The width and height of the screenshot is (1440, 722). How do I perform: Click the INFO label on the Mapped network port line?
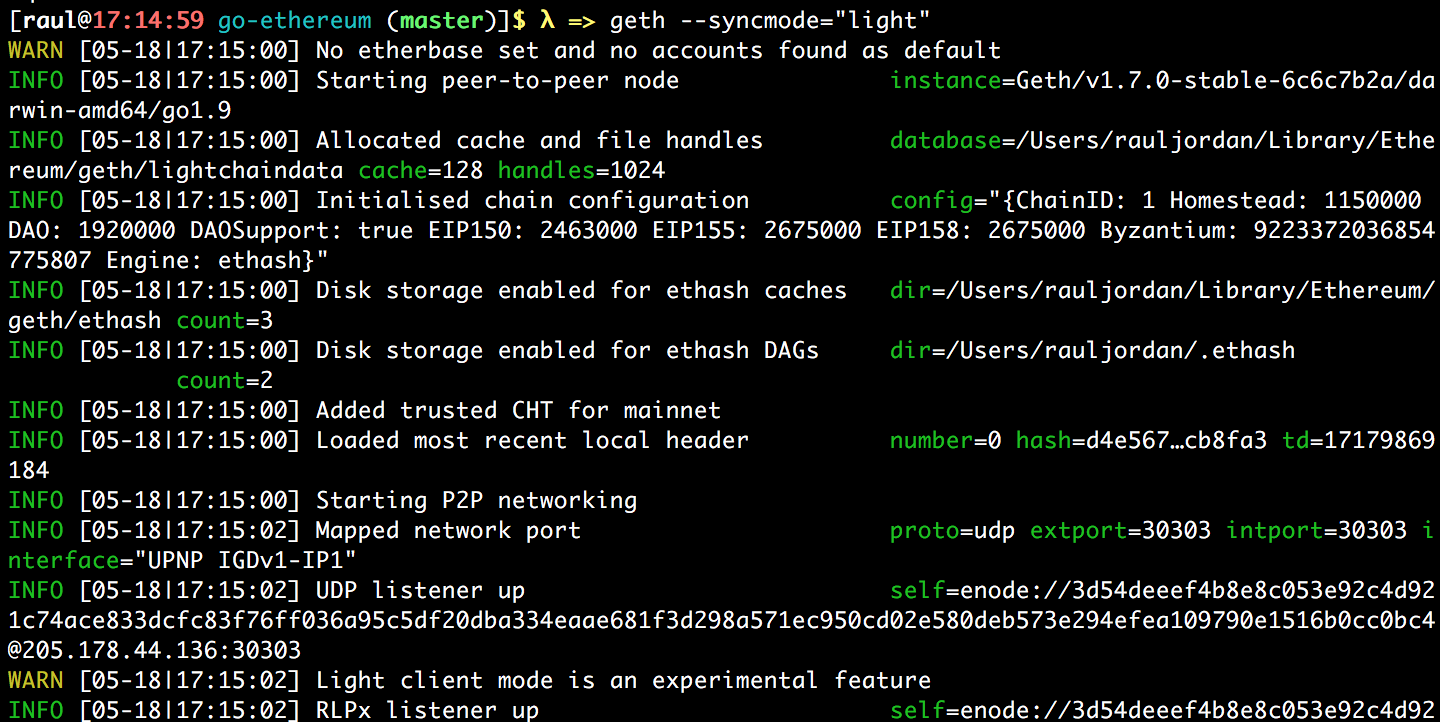pyautogui.click(x=35, y=530)
